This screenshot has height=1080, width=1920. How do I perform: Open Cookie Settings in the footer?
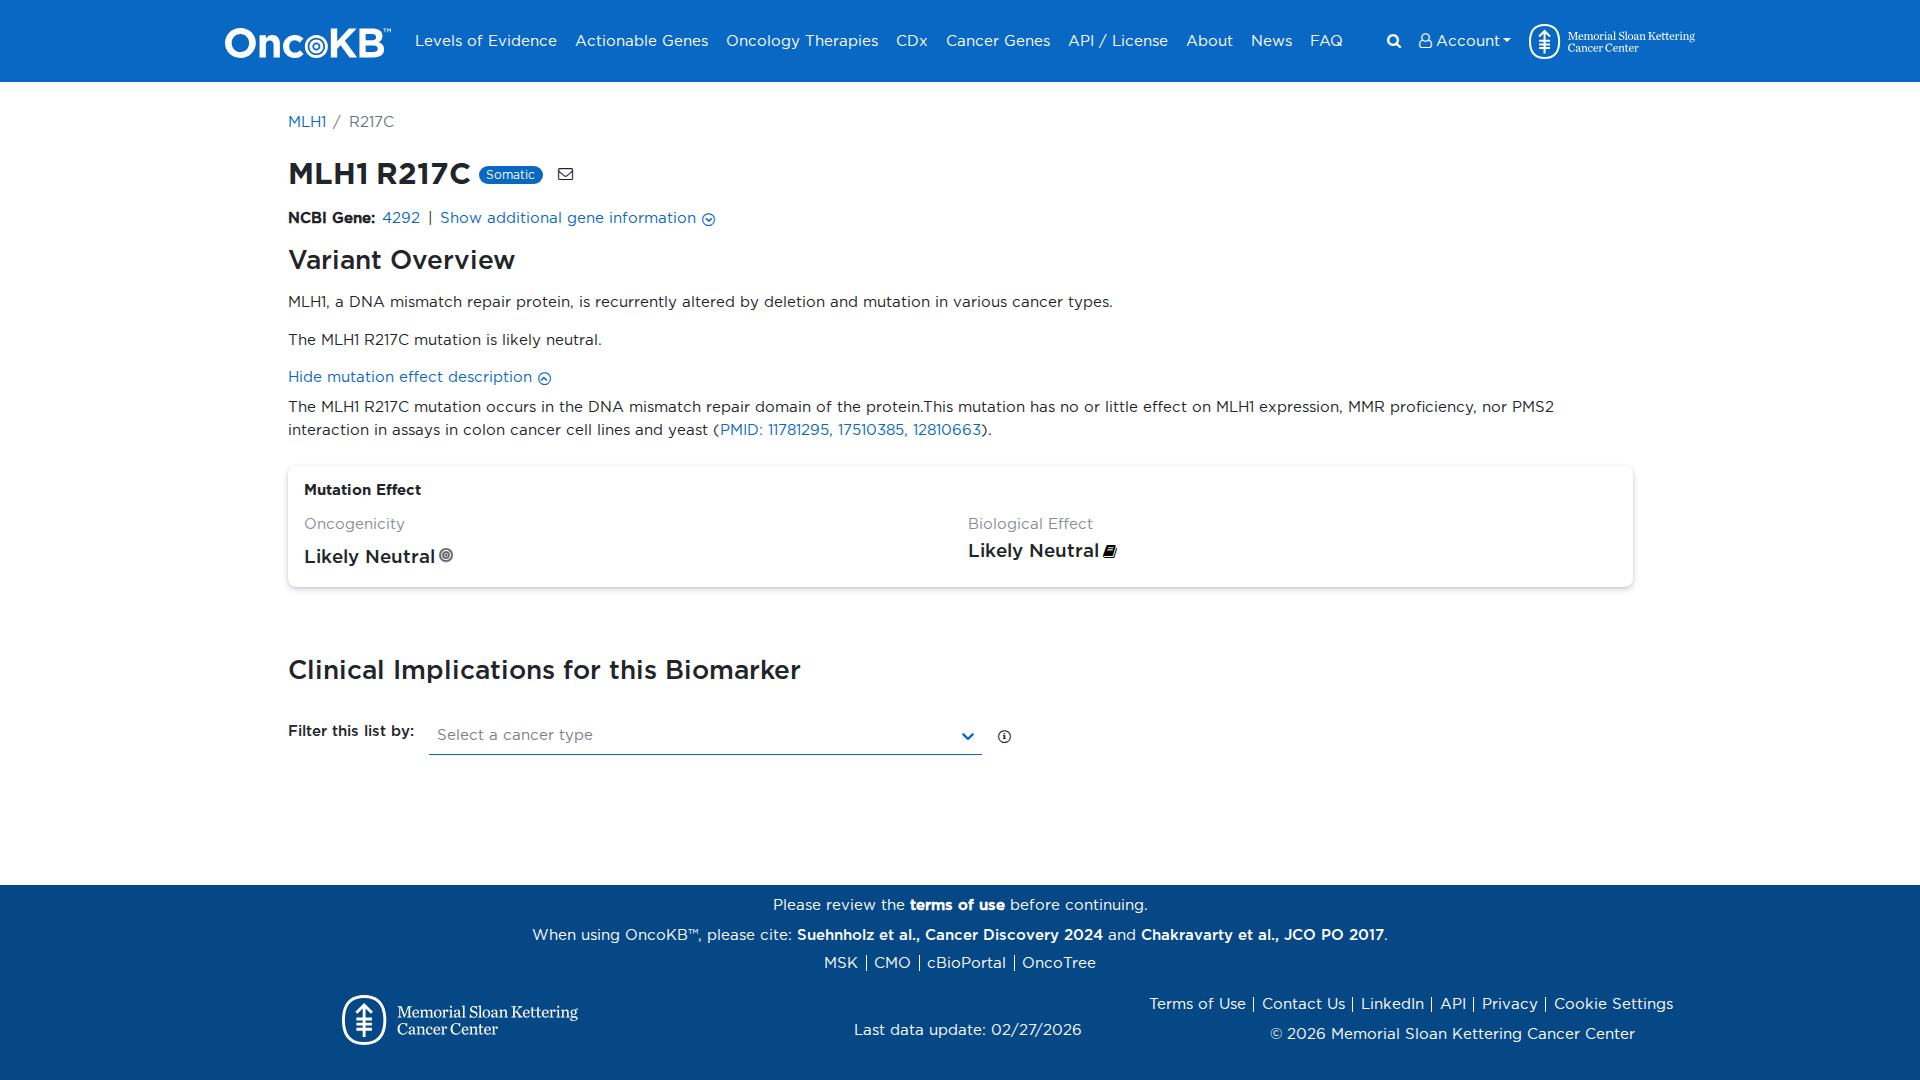point(1613,1003)
